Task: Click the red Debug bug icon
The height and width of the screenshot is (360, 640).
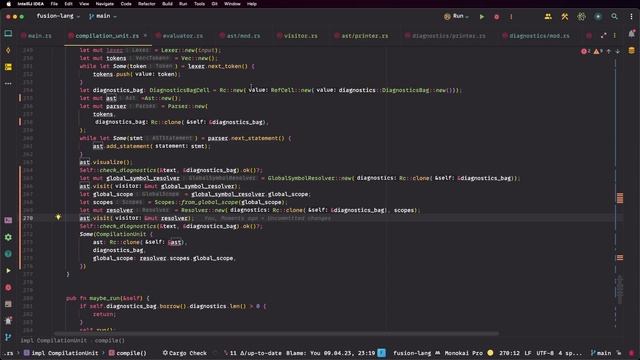Action: coord(496,17)
